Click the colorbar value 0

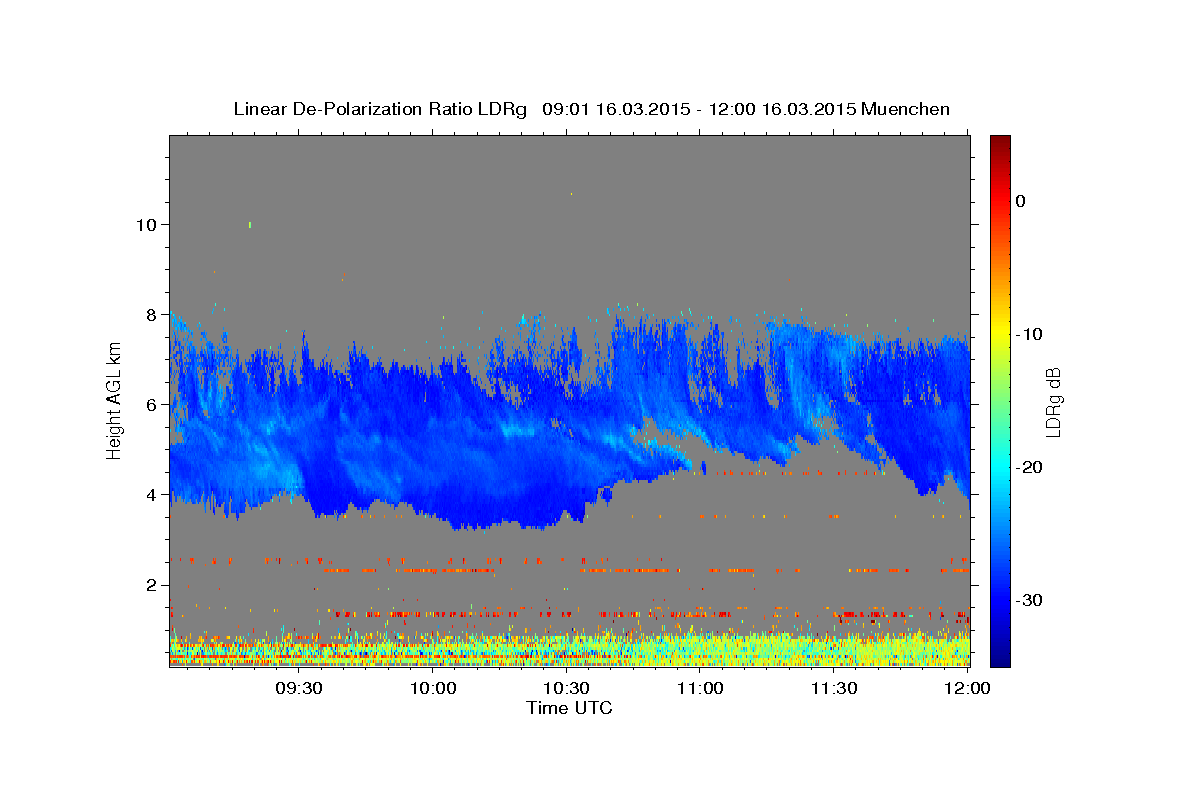click(x=1021, y=201)
